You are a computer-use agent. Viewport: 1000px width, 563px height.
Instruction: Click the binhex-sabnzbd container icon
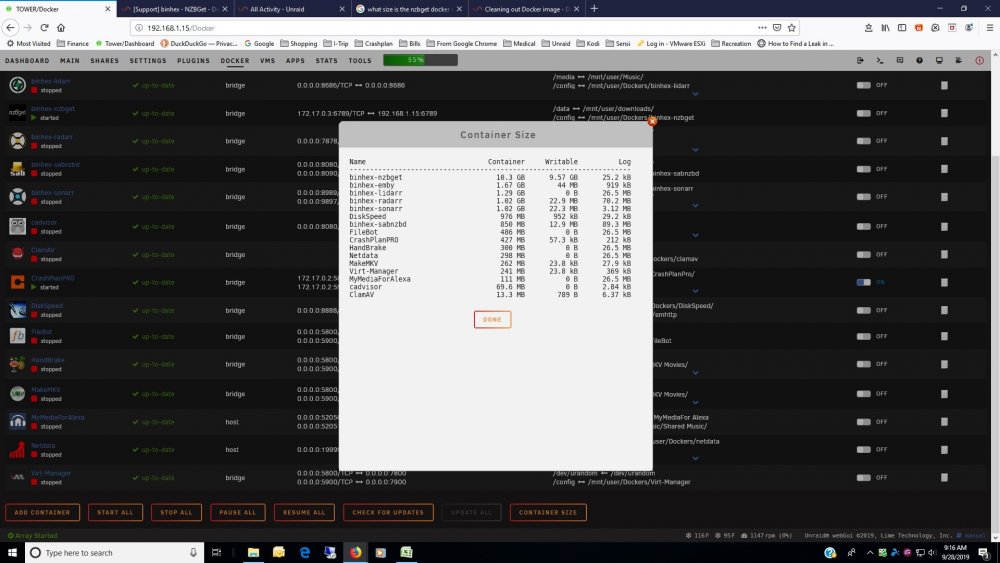point(17,169)
